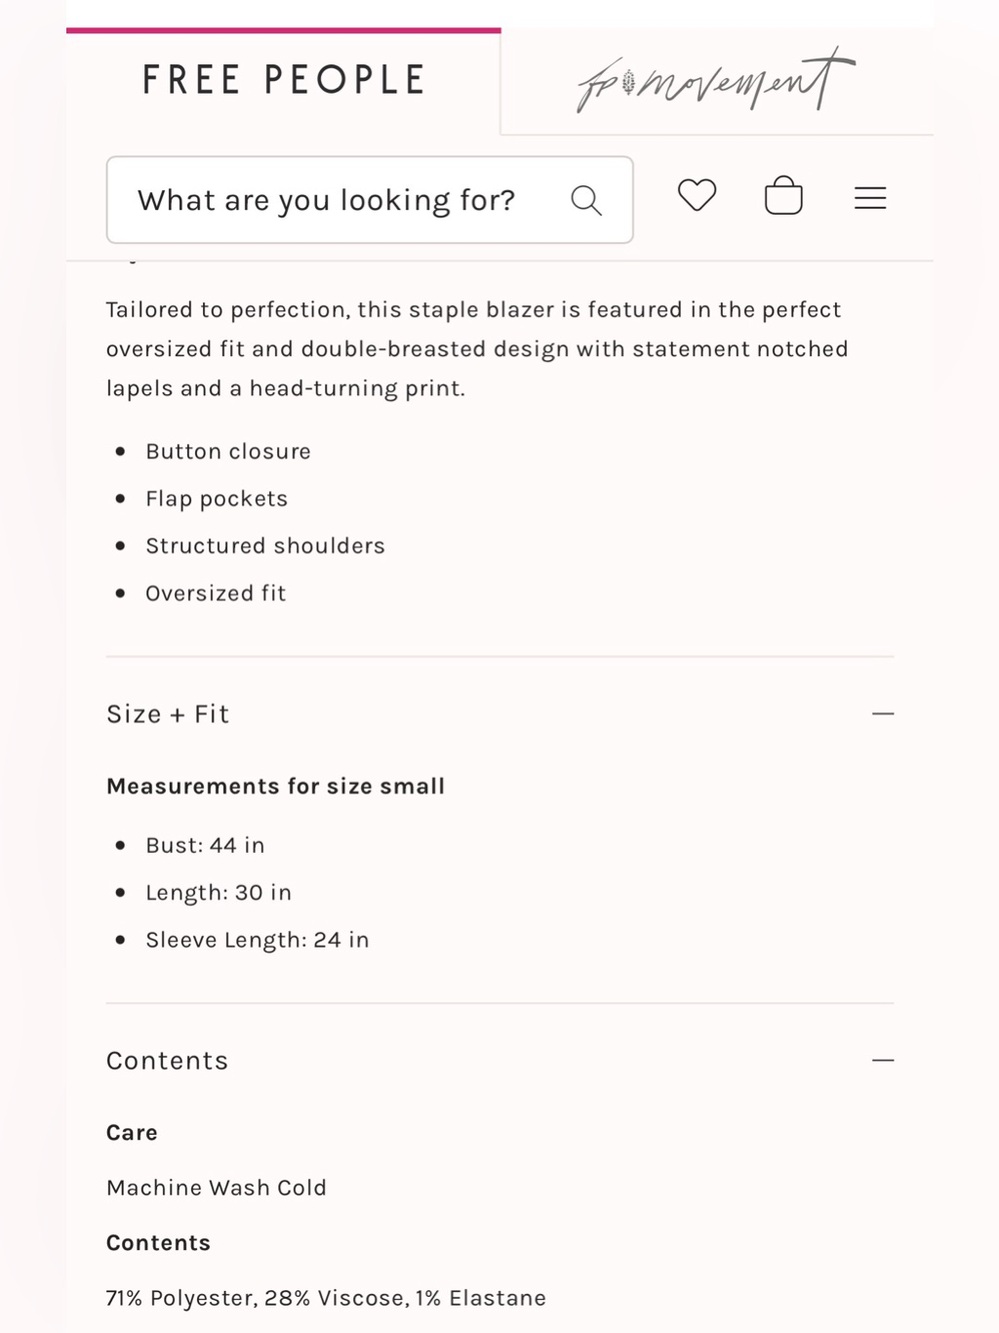Switch to the FP Movement tab
999x1333 pixels.
(x=717, y=81)
